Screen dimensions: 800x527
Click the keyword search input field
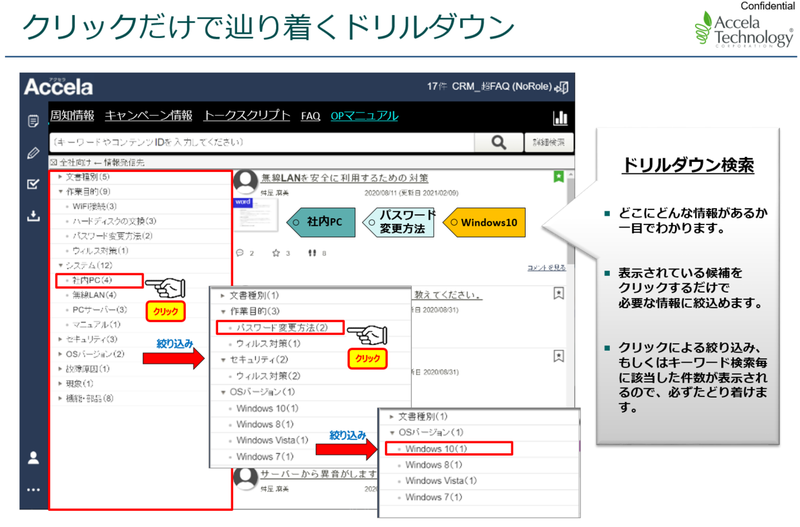[x=260, y=142]
